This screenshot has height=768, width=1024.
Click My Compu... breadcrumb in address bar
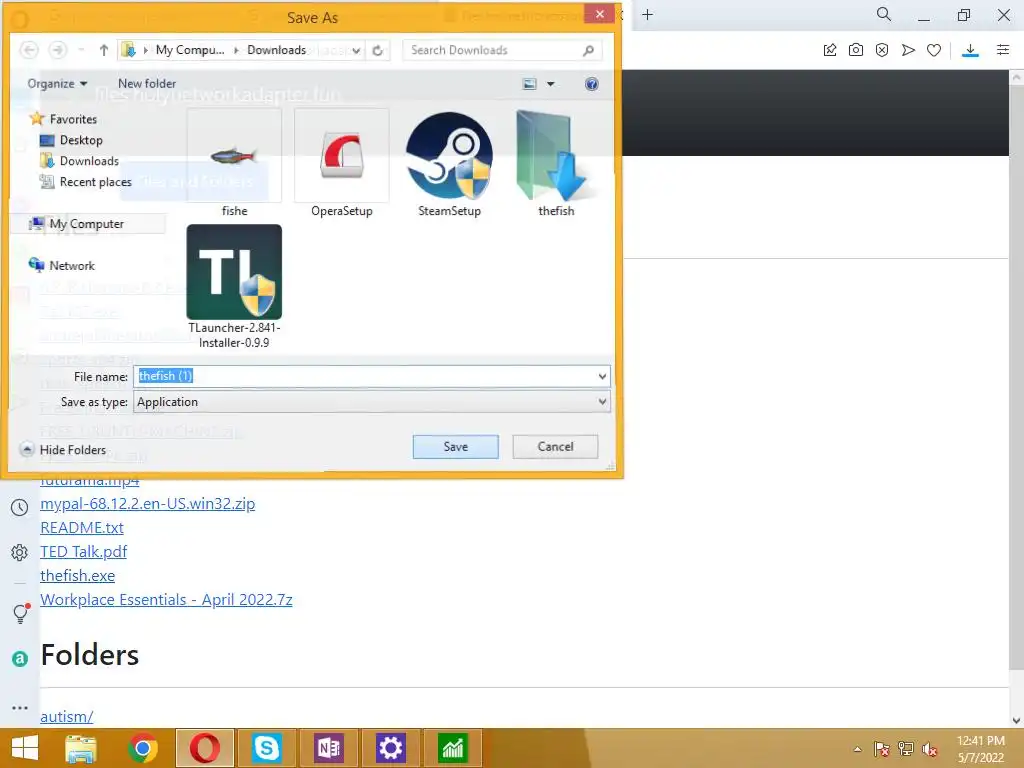tap(190, 50)
